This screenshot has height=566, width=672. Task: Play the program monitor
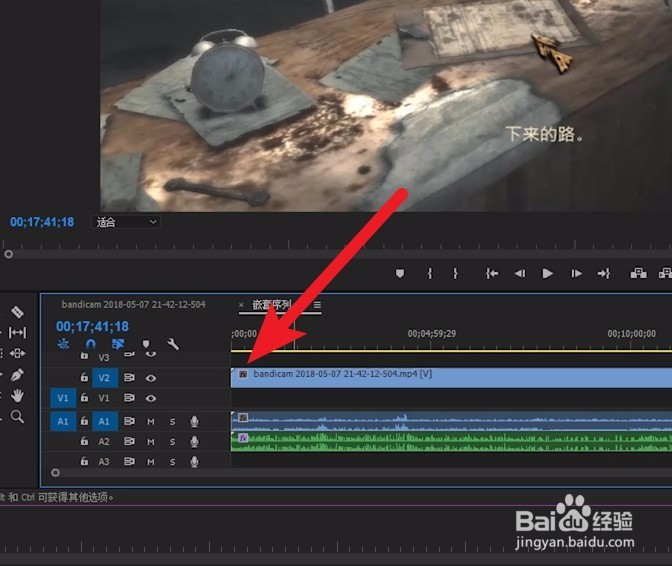(547, 273)
